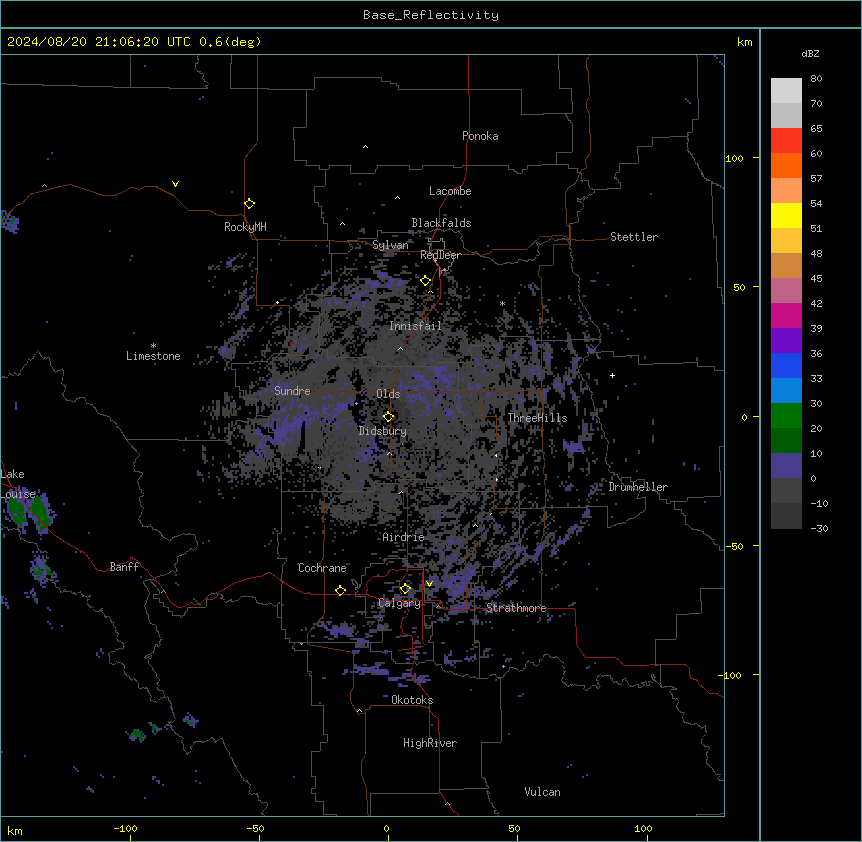The width and height of the screenshot is (862, 842).
Task: Click the Banff label
Action: pos(124,567)
